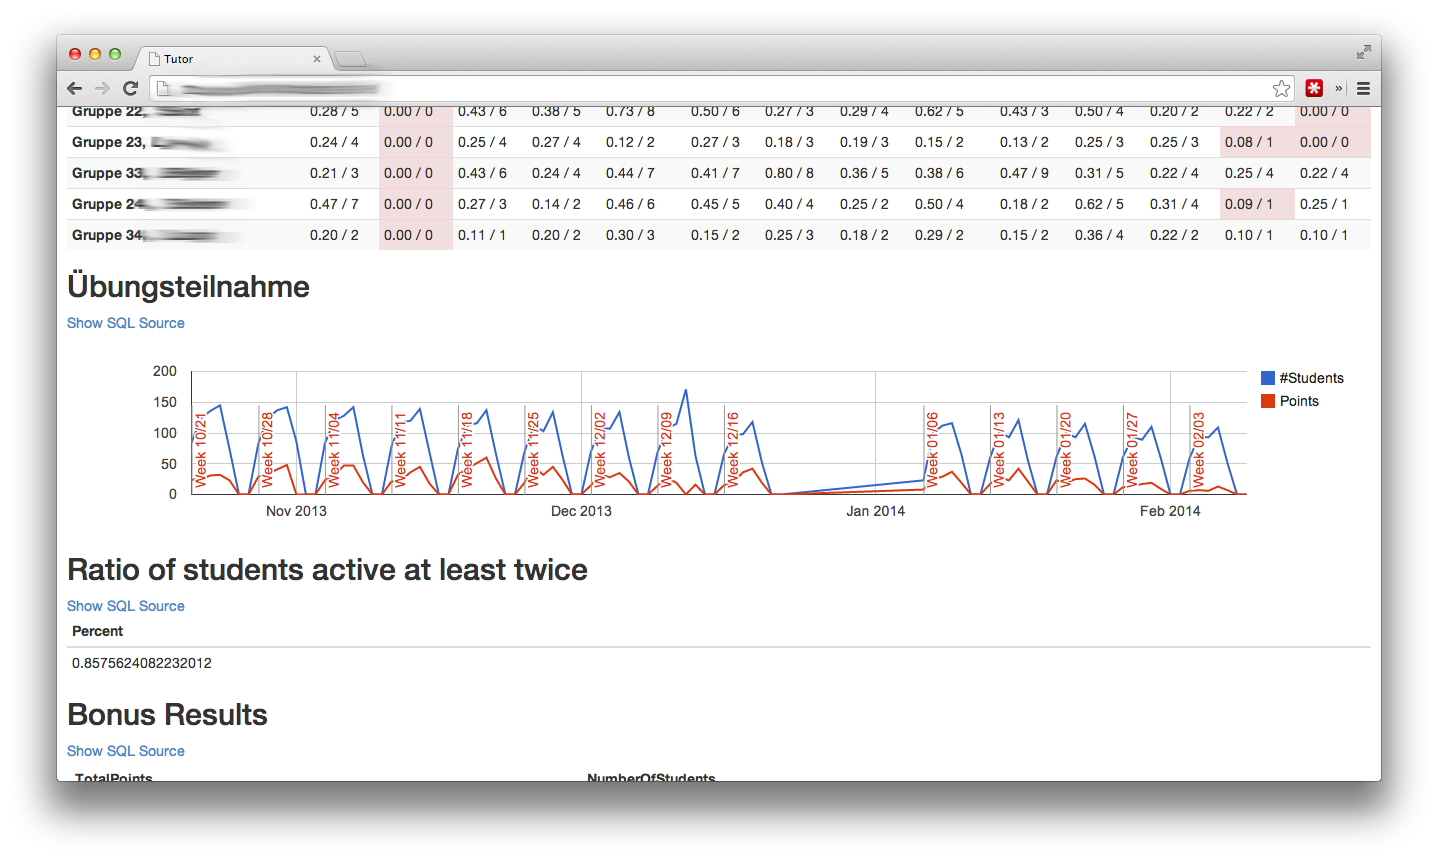Focus the browser address bar
Image resolution: width=1438 pixels, height=860 pixels.
point(720,88)
